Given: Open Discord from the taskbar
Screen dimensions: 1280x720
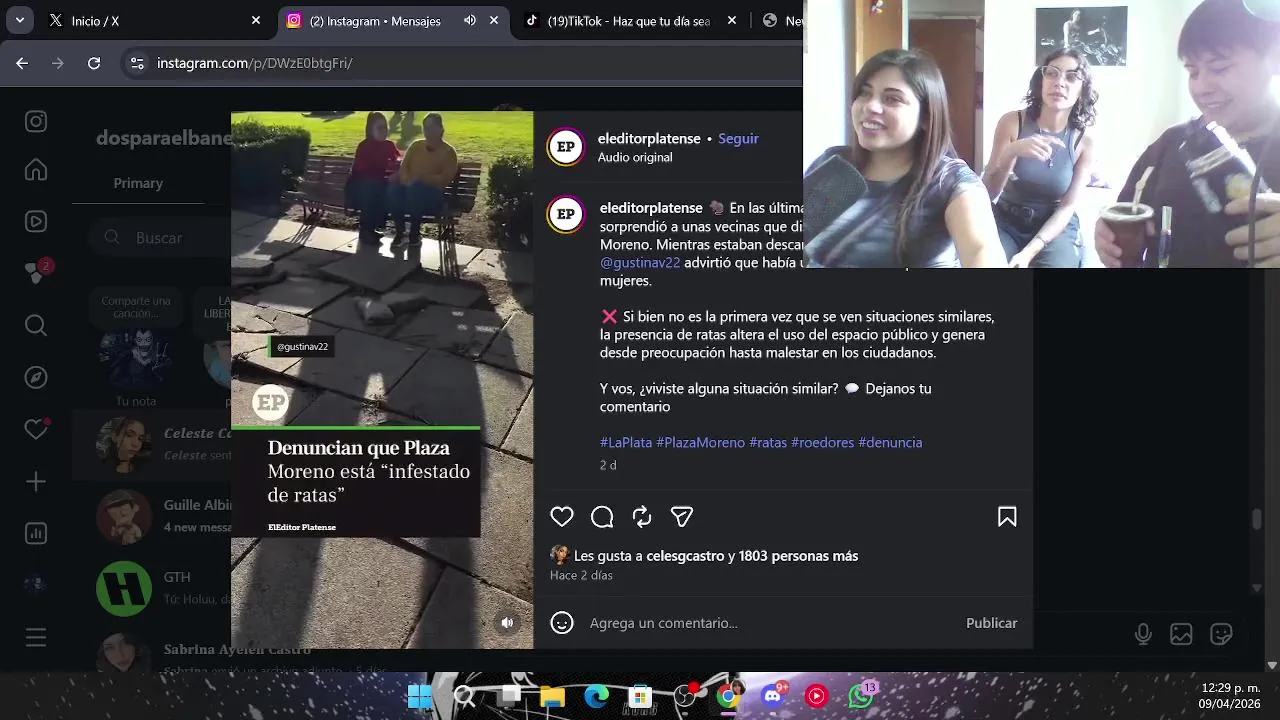Looking at the screenshot, I should (x=773, y=696).
